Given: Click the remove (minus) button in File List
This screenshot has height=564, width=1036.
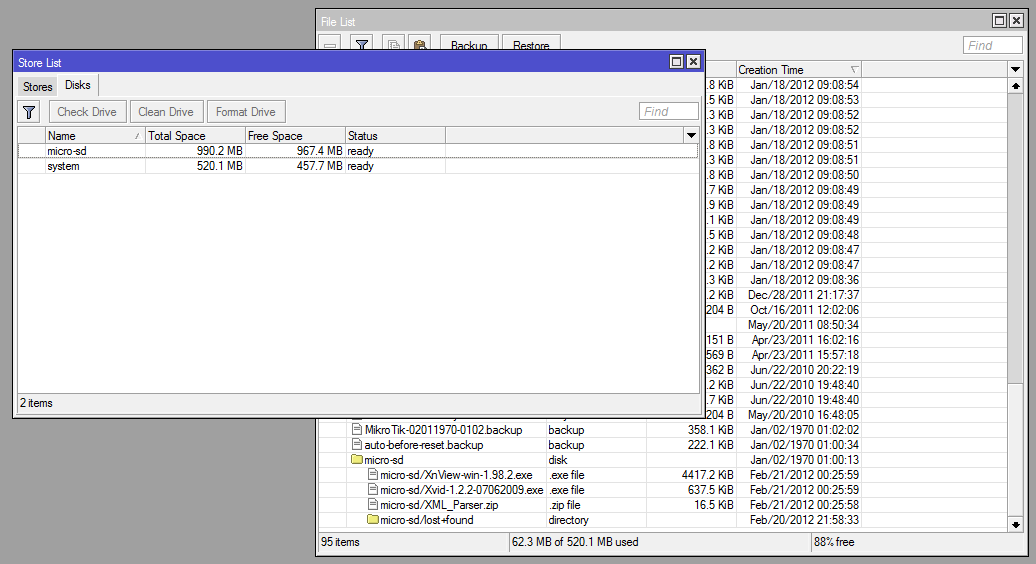Looking at the screenshot, I should tap(330, 44).
